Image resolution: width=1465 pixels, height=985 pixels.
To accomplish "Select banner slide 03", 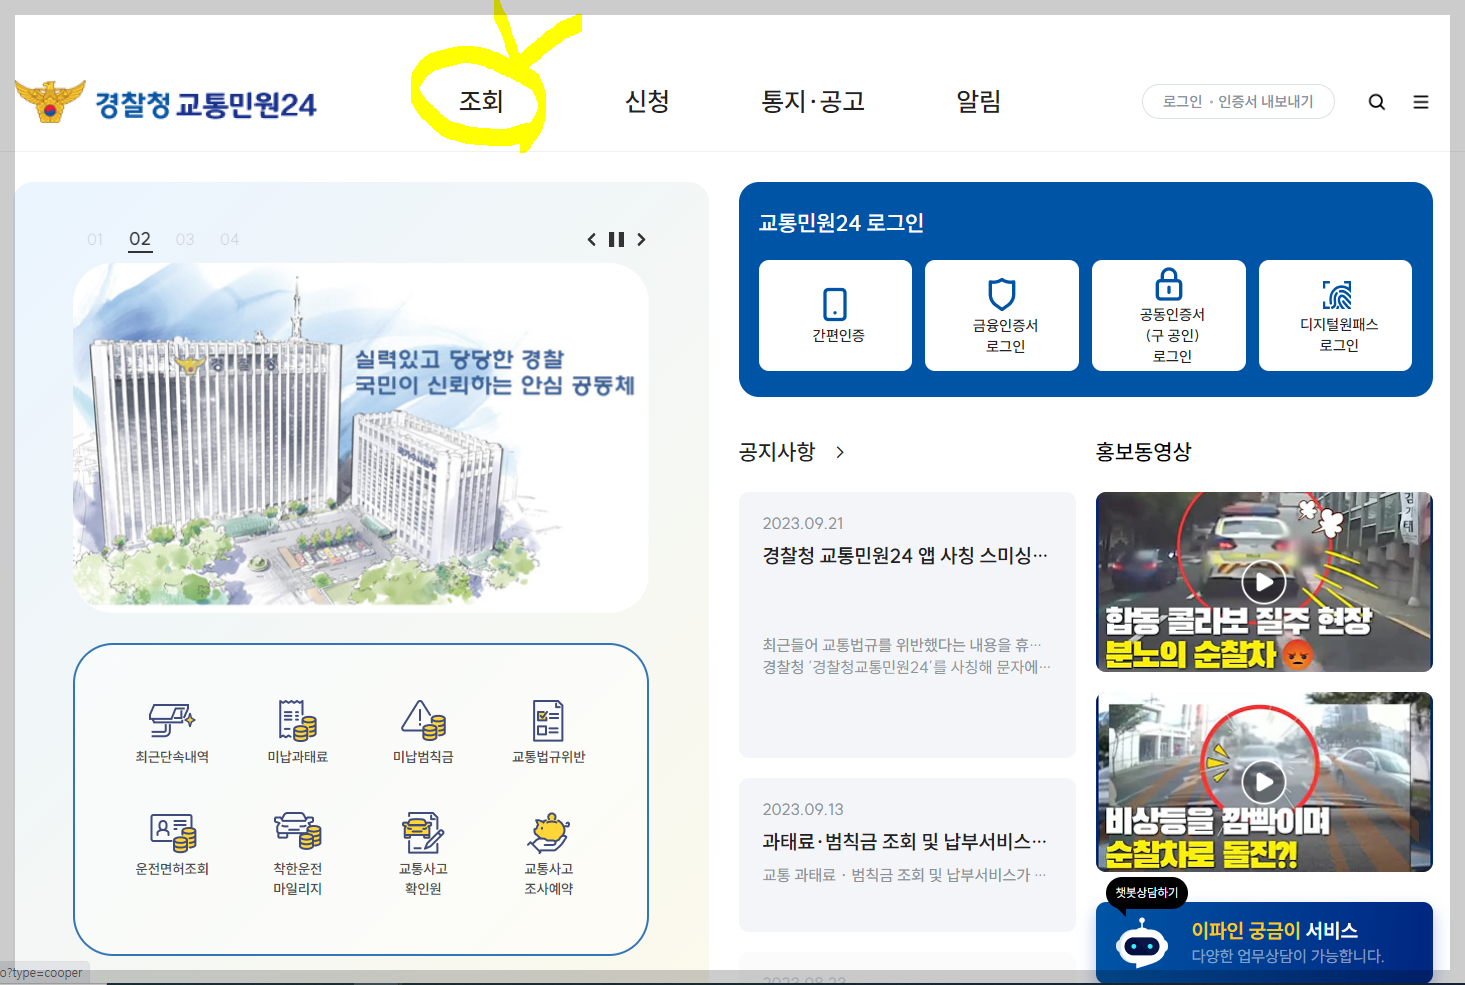I will pyautogui.click(x=185, y=239).
